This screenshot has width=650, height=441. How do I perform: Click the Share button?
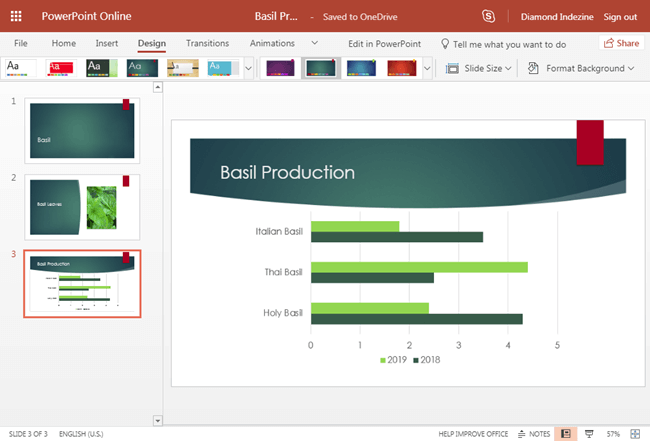tap(620, 44)
